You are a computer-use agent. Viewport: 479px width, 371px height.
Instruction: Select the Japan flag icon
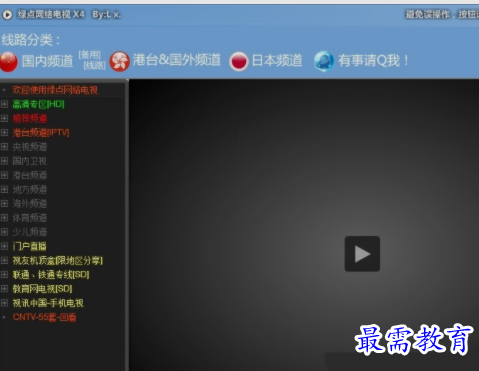(239, 61)
